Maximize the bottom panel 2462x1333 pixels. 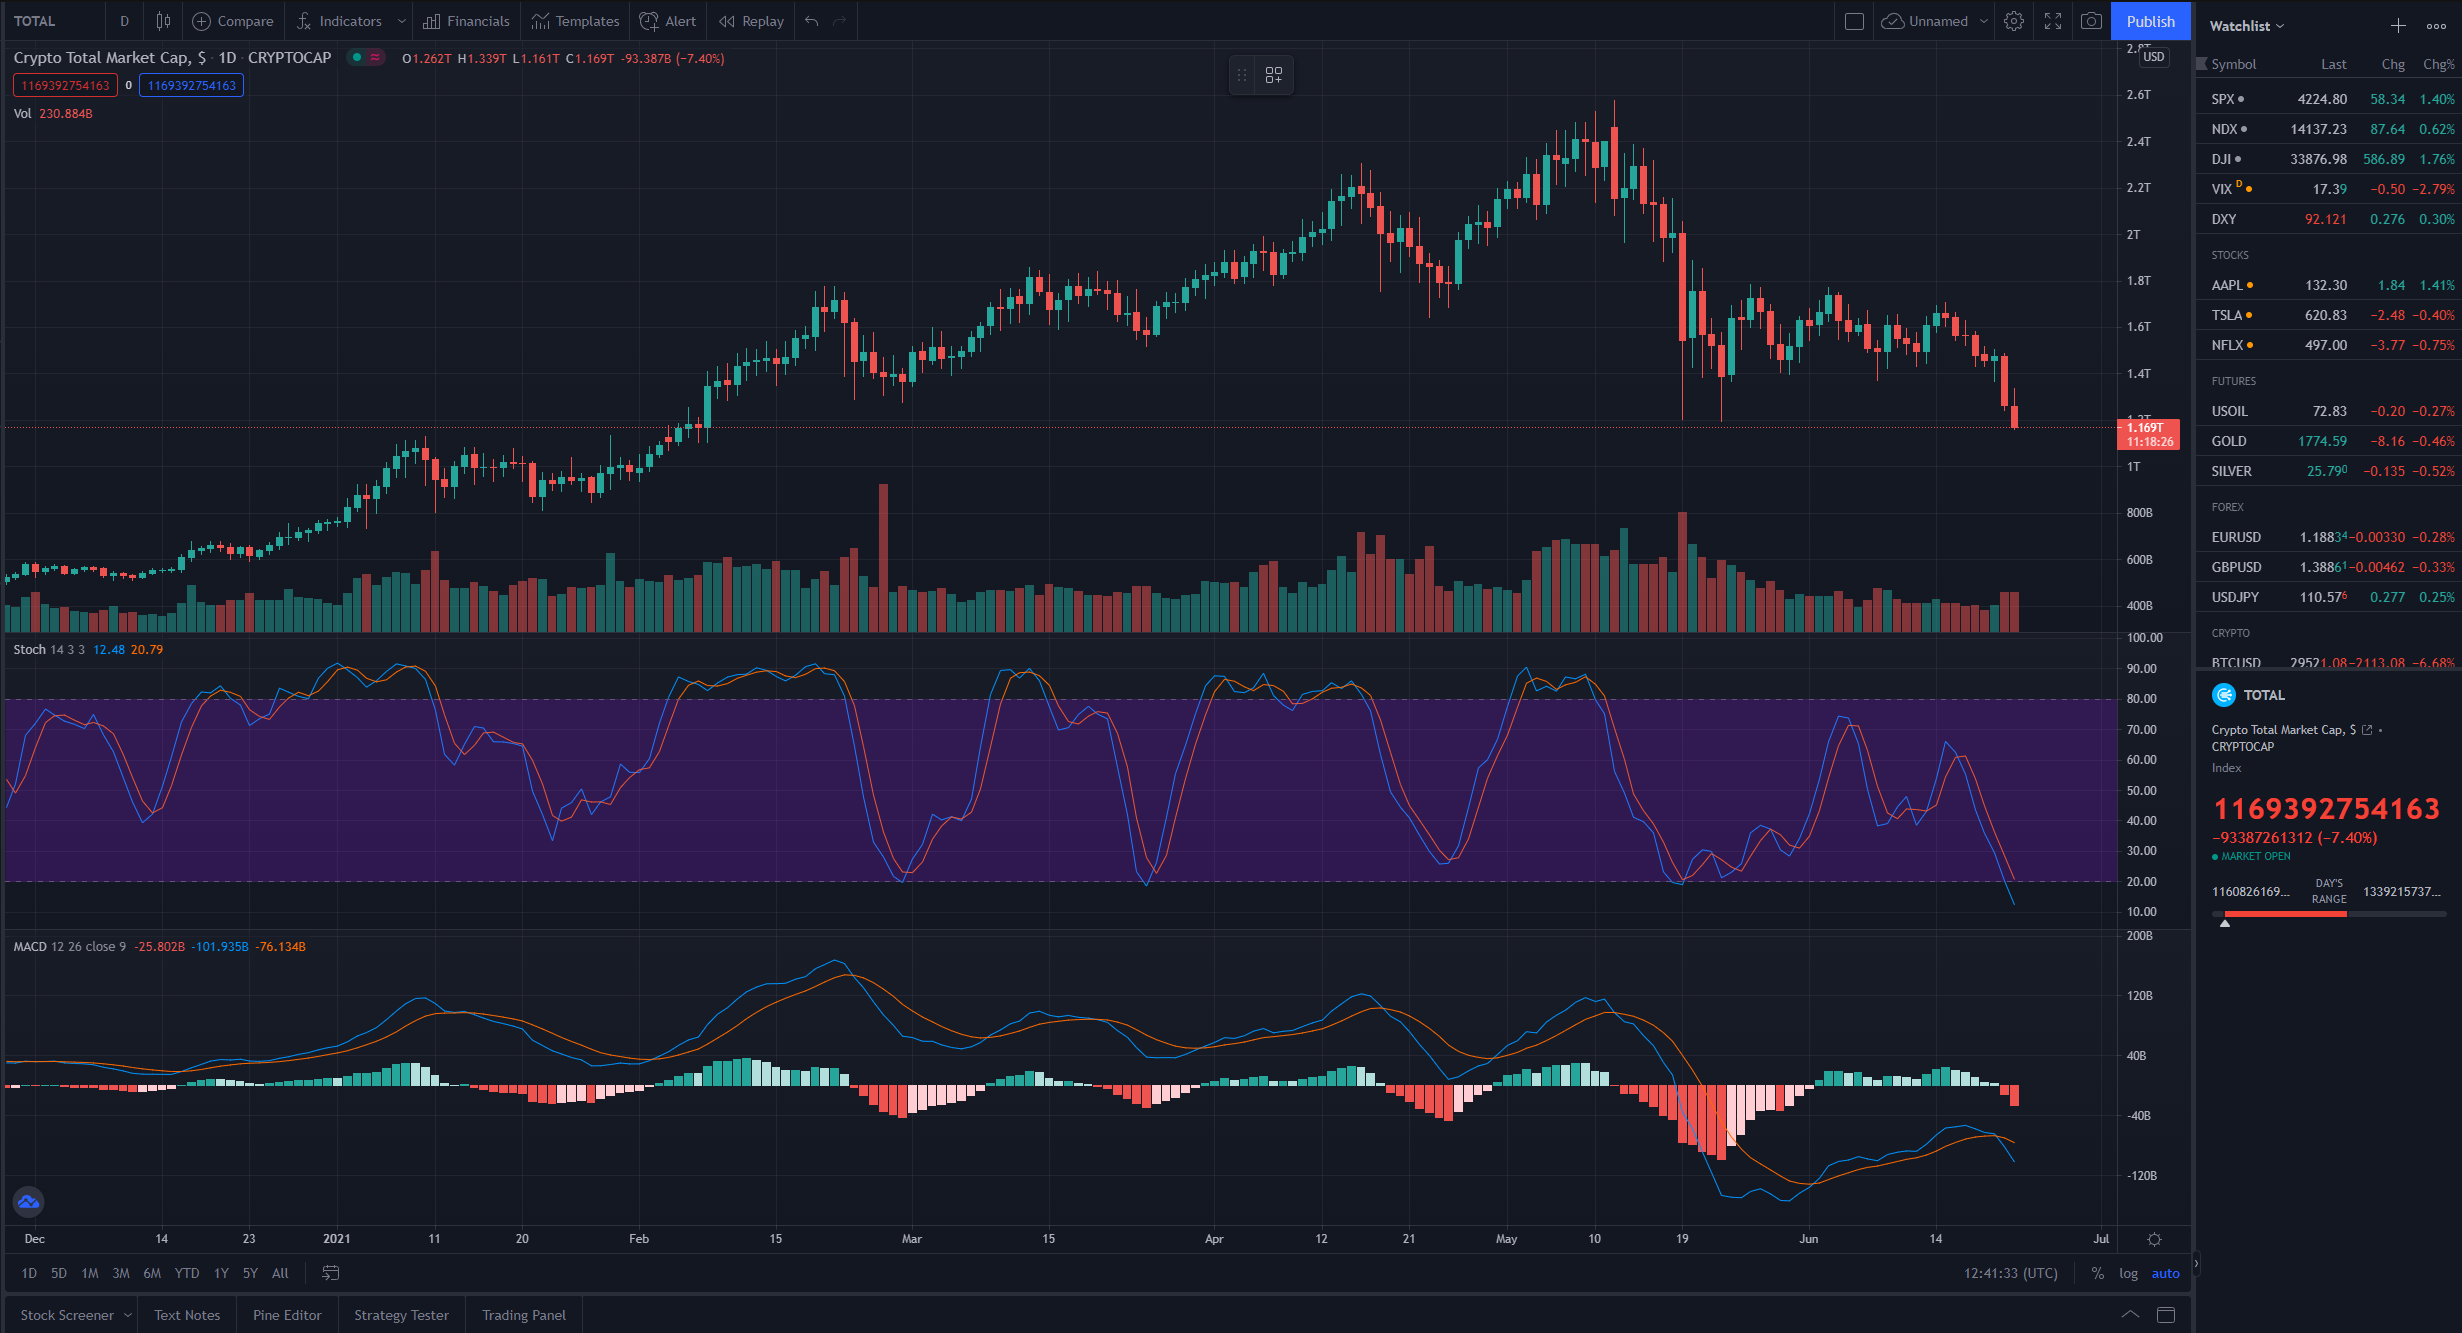click(2166, 1315)
